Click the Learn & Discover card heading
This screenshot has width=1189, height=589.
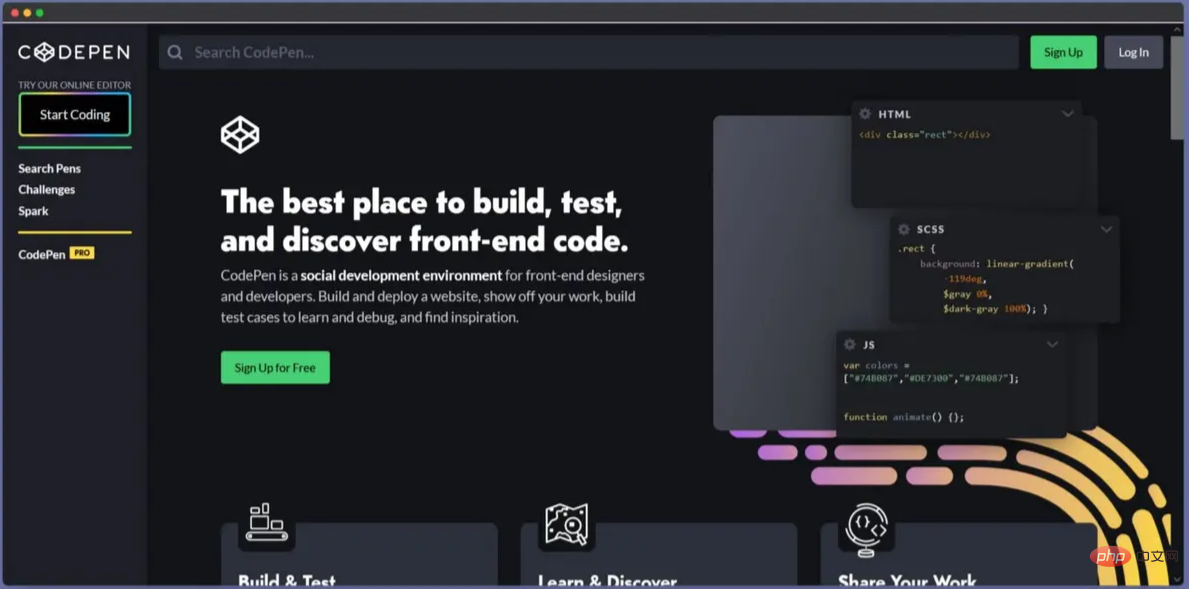pos(607,581)
